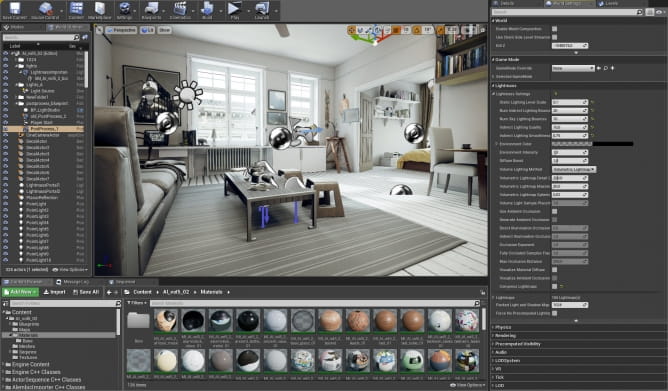
Task: Open the Cinematics toolbar button
Action: [180, 10]
